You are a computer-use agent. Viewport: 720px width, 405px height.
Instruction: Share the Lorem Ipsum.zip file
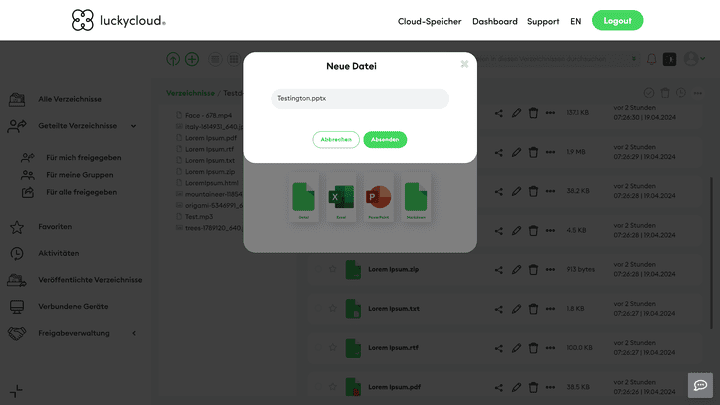499,270
